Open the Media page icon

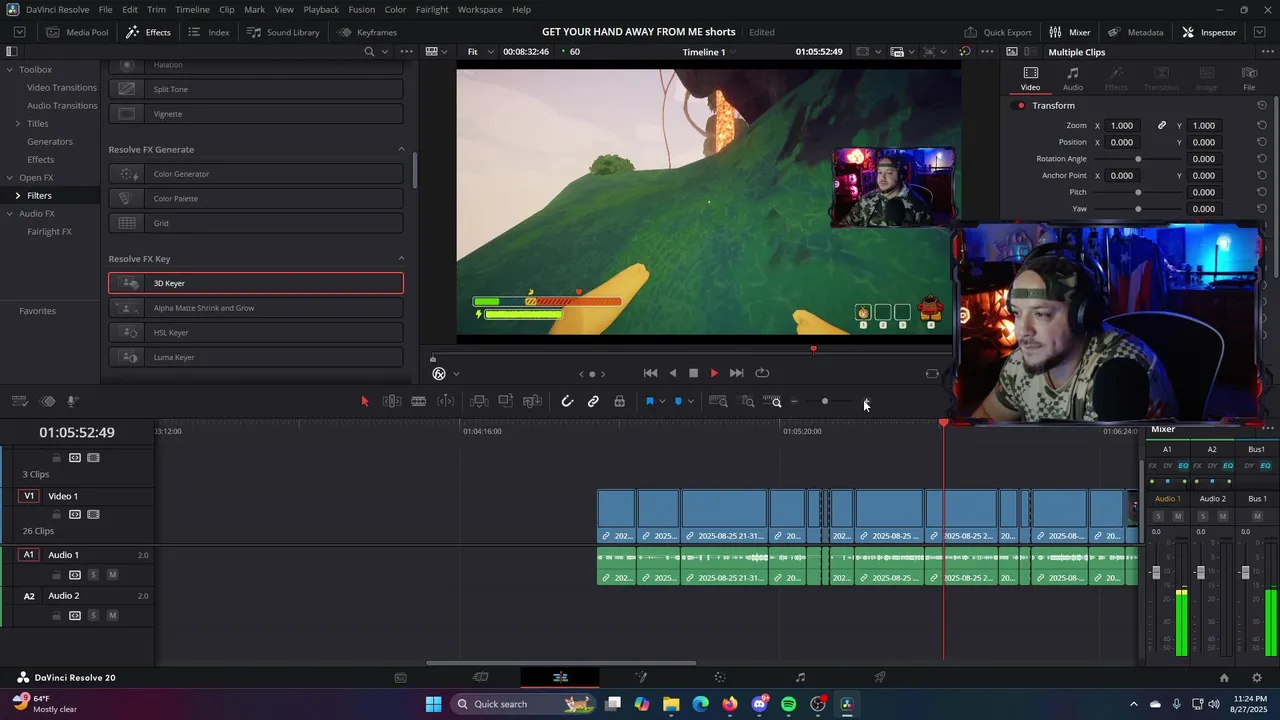(400, 677)
